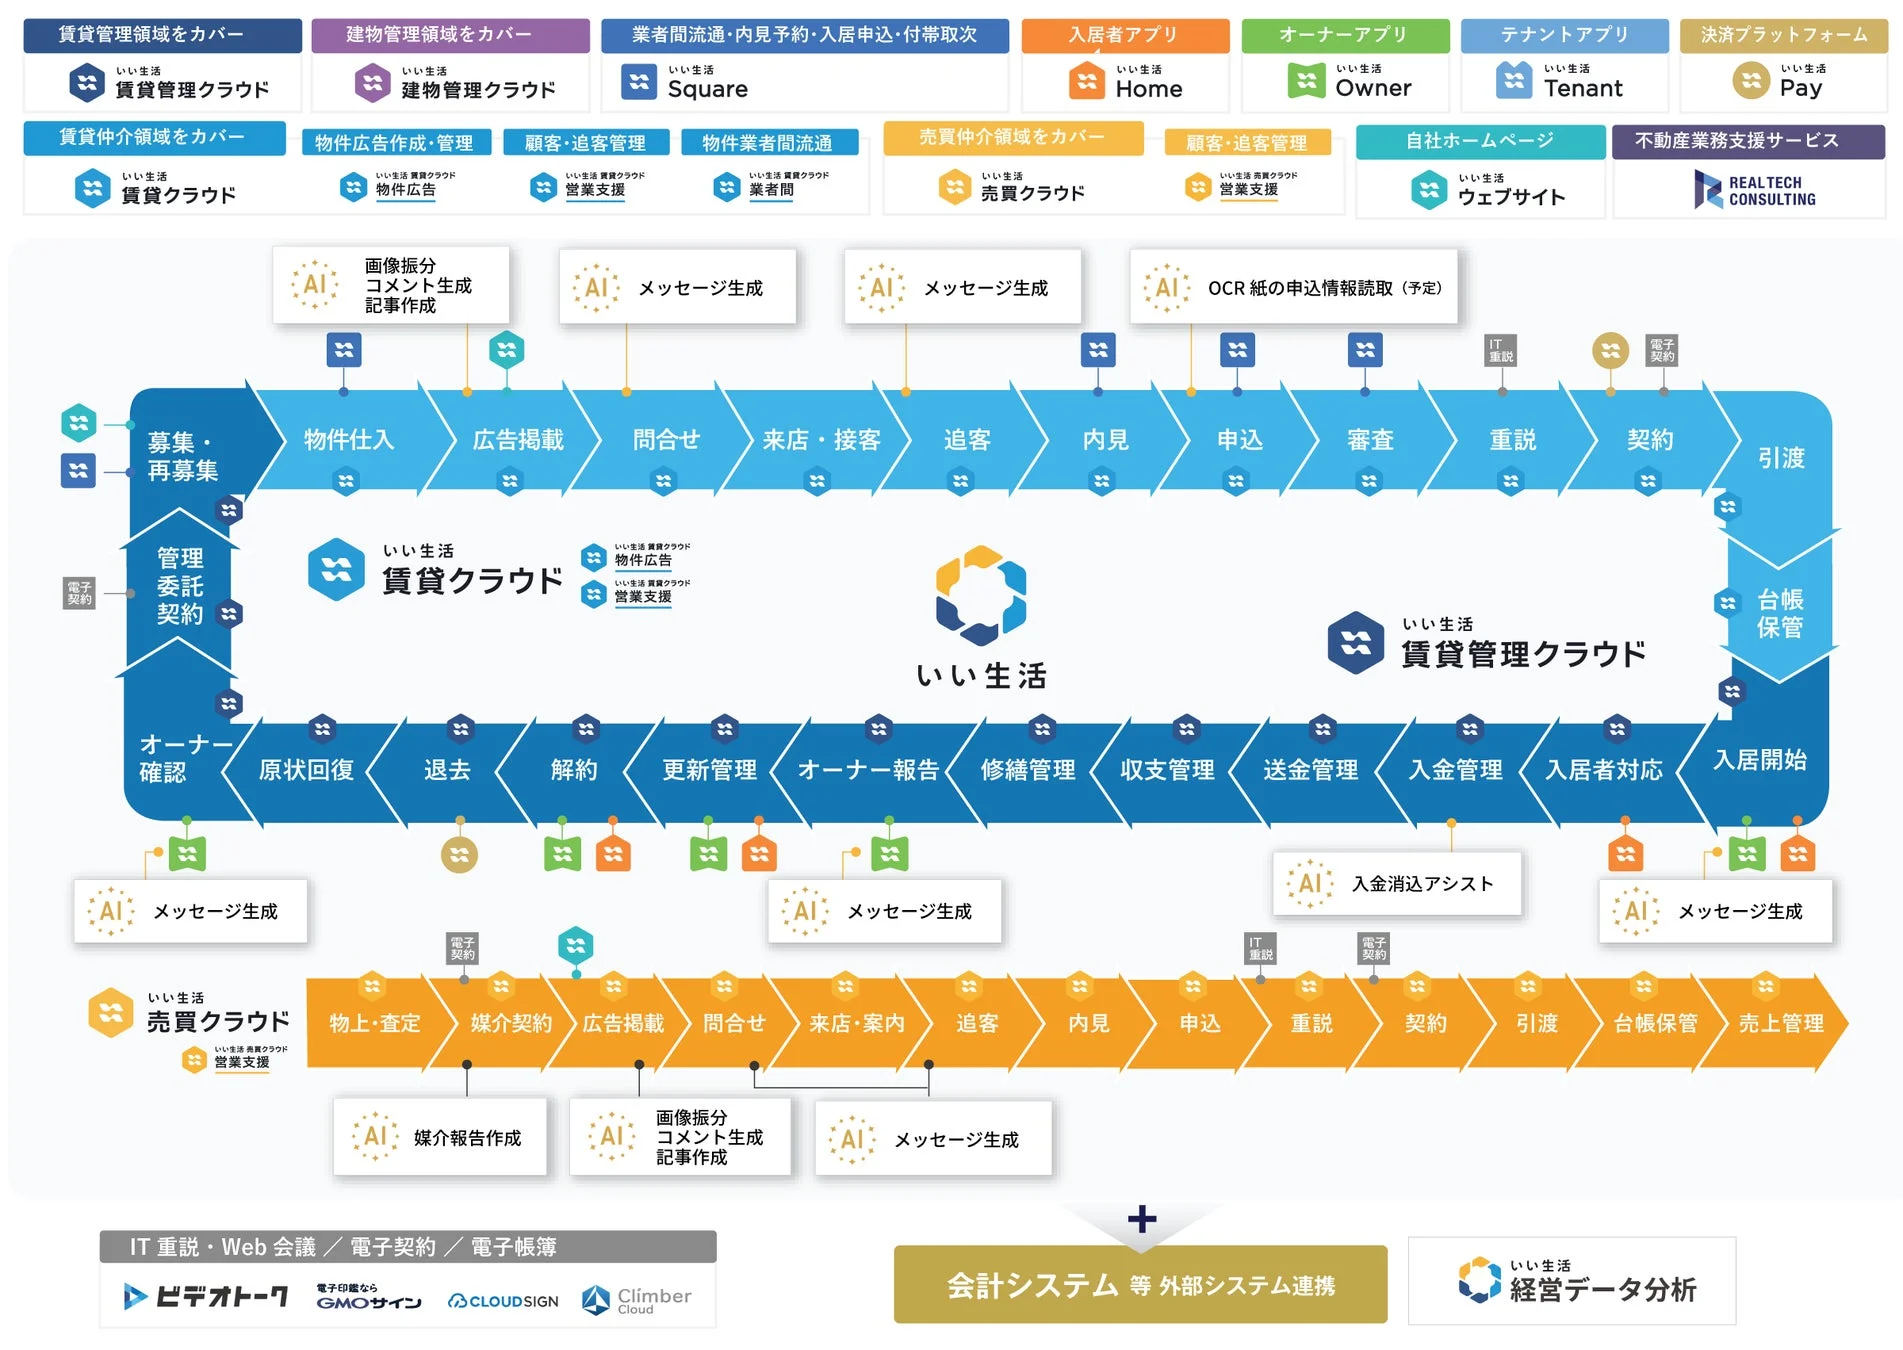Click the ビデオトーク logo

point(206,1297)
